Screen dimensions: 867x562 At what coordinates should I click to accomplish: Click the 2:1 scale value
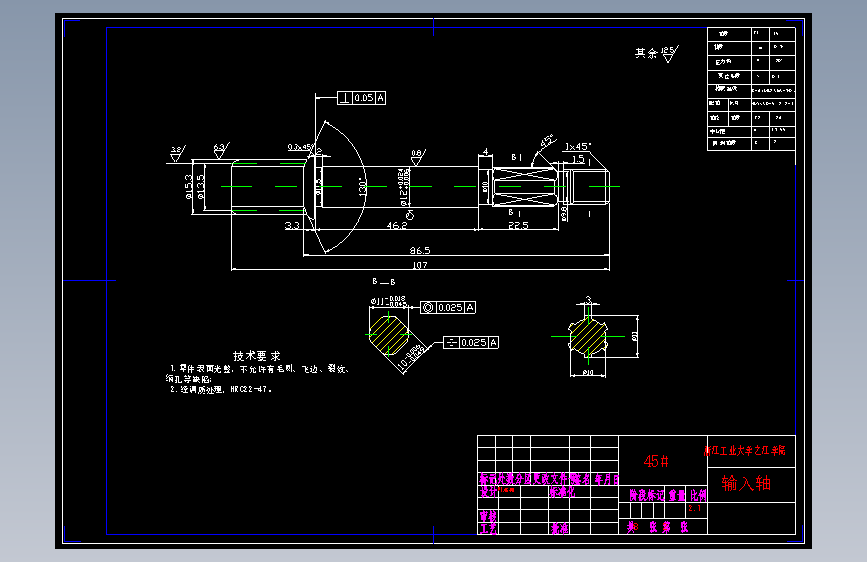pos(695,508)
